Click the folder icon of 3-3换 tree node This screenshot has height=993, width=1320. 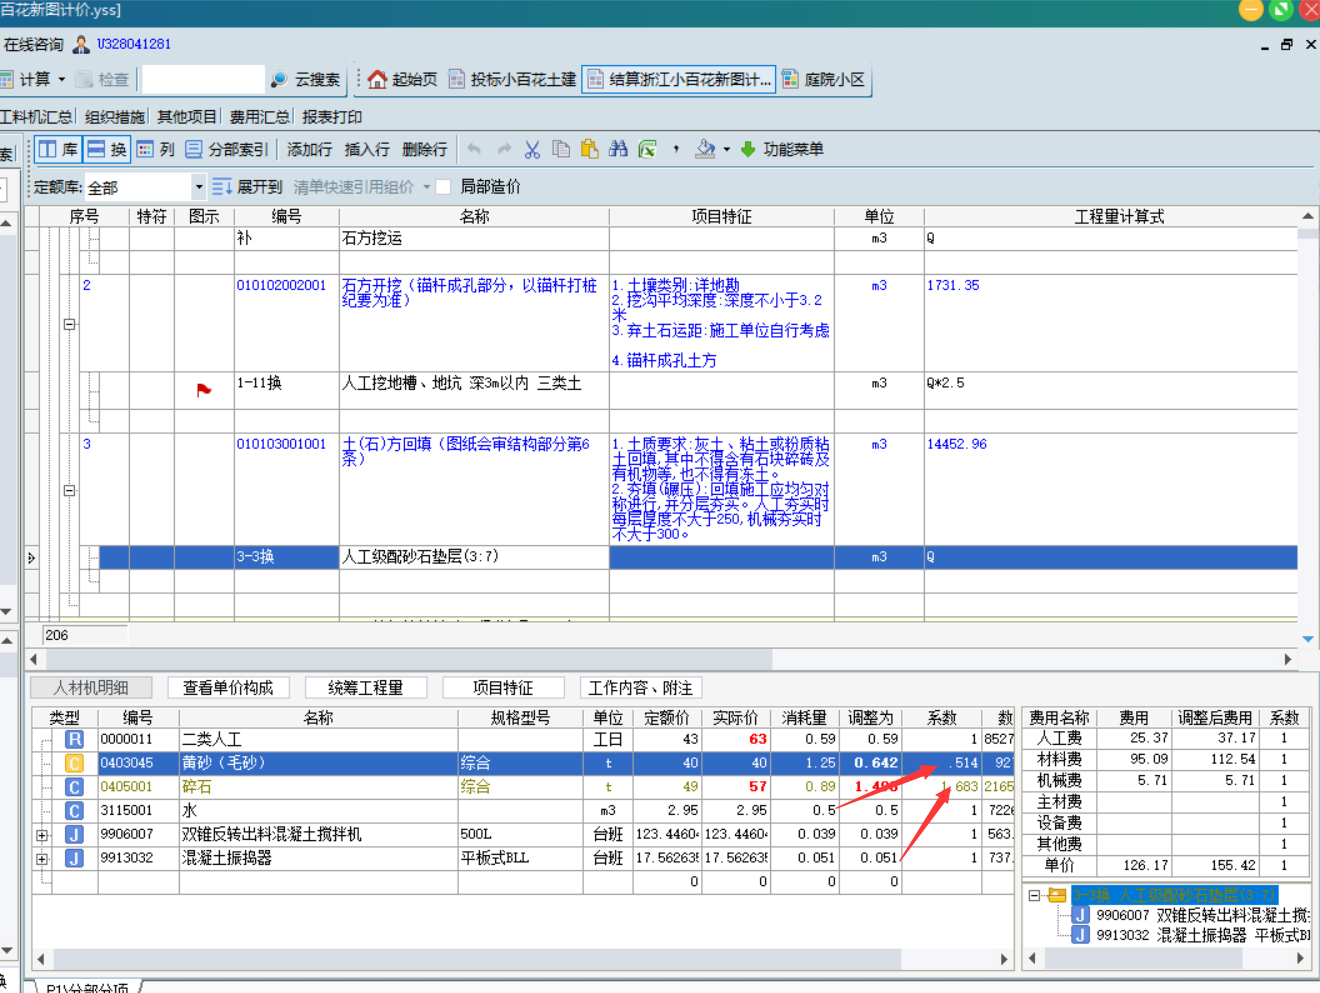1057,895
